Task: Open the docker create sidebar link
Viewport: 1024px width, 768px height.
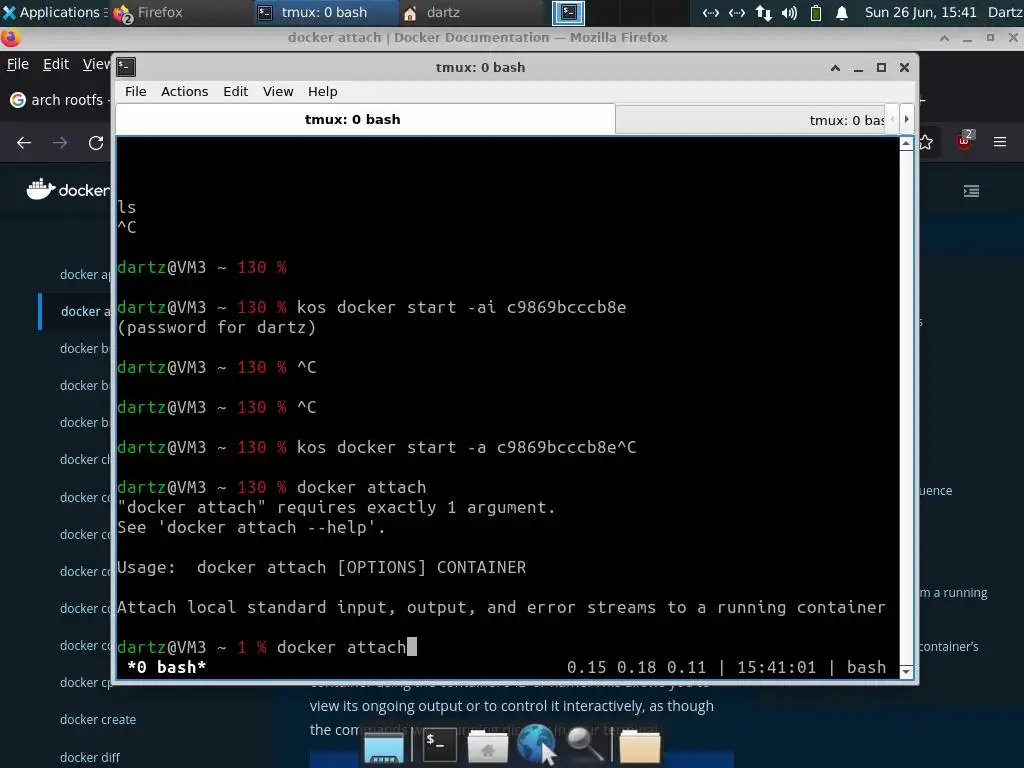Action: click(98, 720)
